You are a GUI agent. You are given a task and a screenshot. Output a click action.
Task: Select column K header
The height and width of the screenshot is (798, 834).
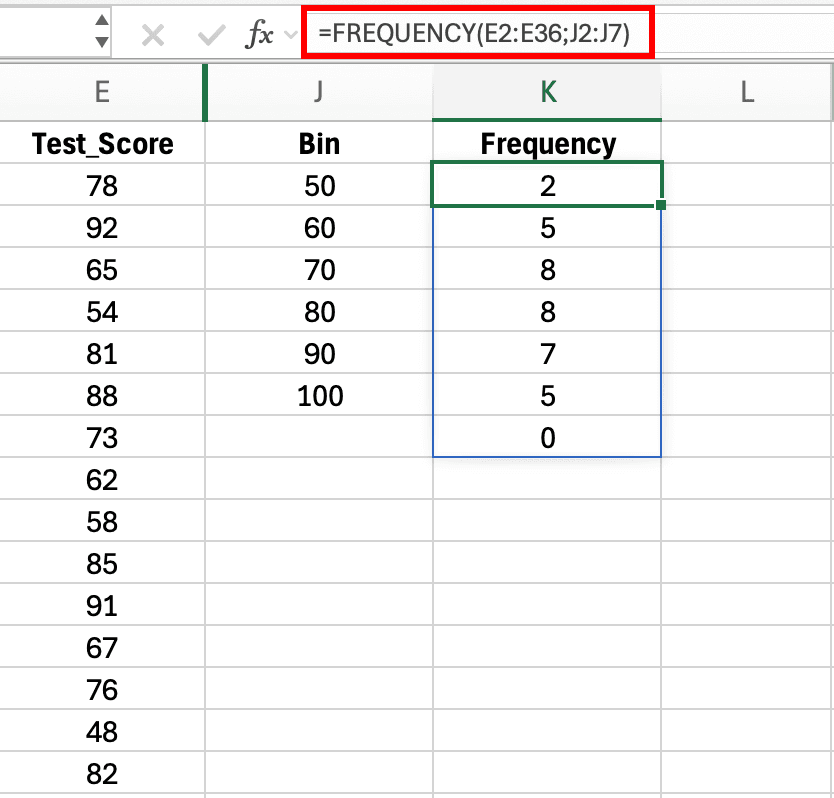tap(546, 91)
